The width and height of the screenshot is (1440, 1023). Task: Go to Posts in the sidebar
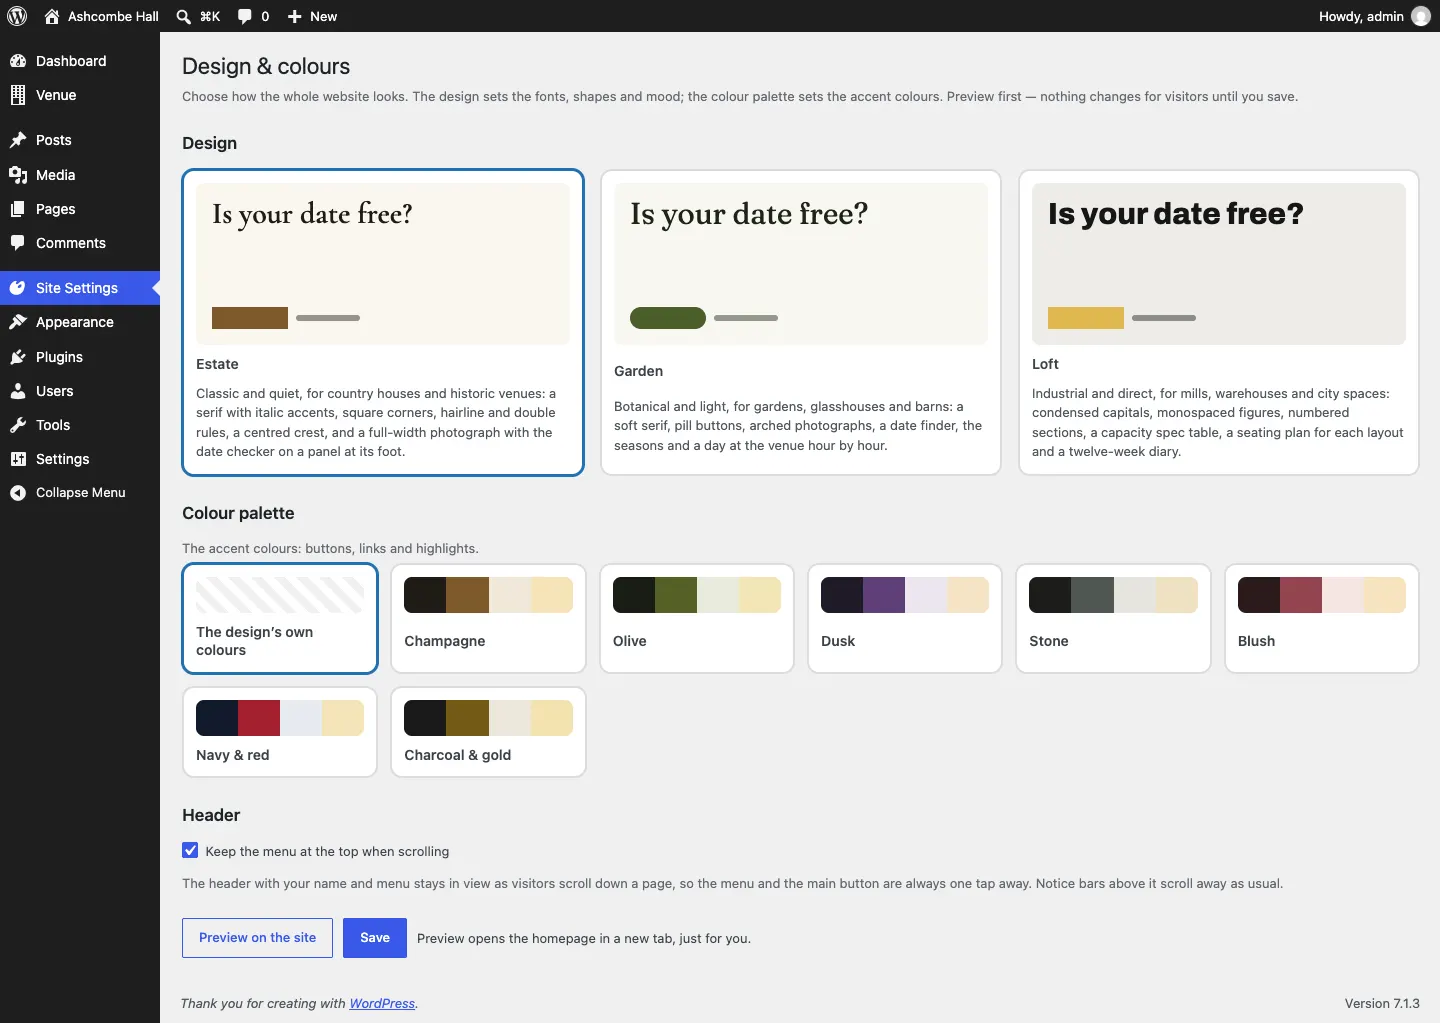[x=80, y=140]
